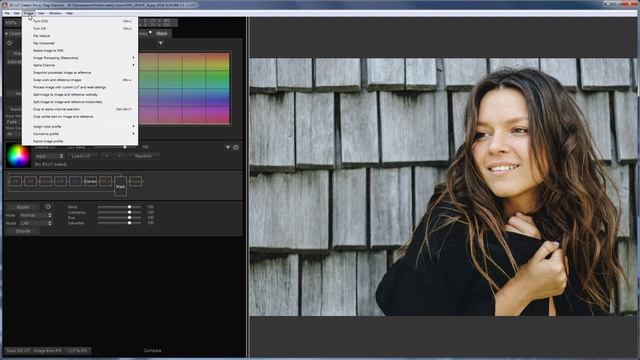Open the File menu

(x=7, y=13)
